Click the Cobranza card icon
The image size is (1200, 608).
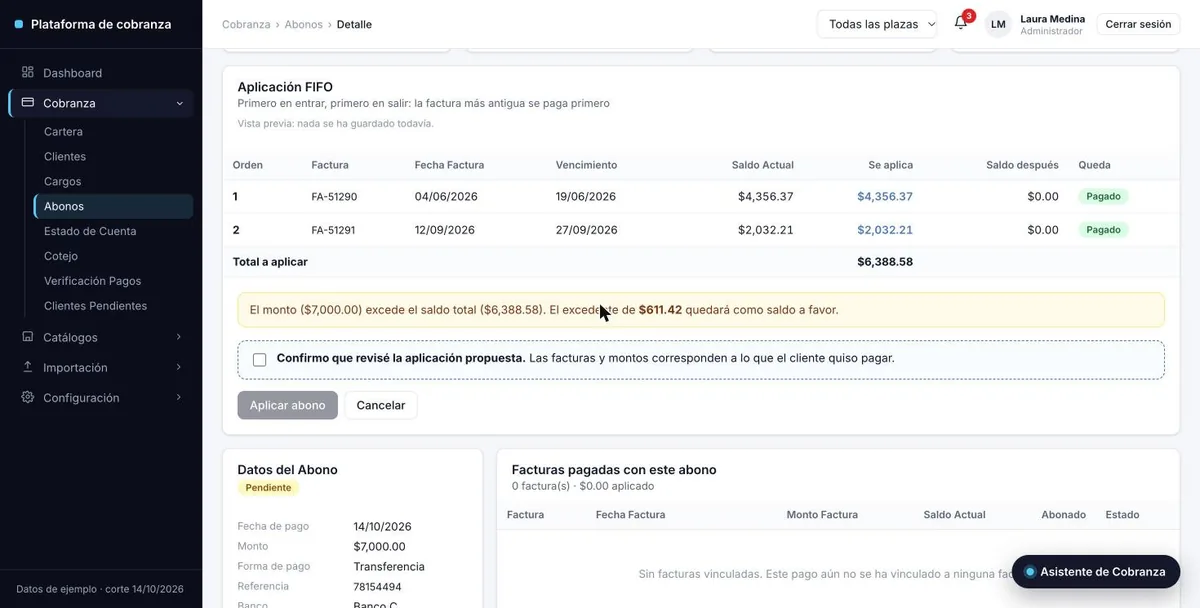pyautogui.click(x=28, y=103)
